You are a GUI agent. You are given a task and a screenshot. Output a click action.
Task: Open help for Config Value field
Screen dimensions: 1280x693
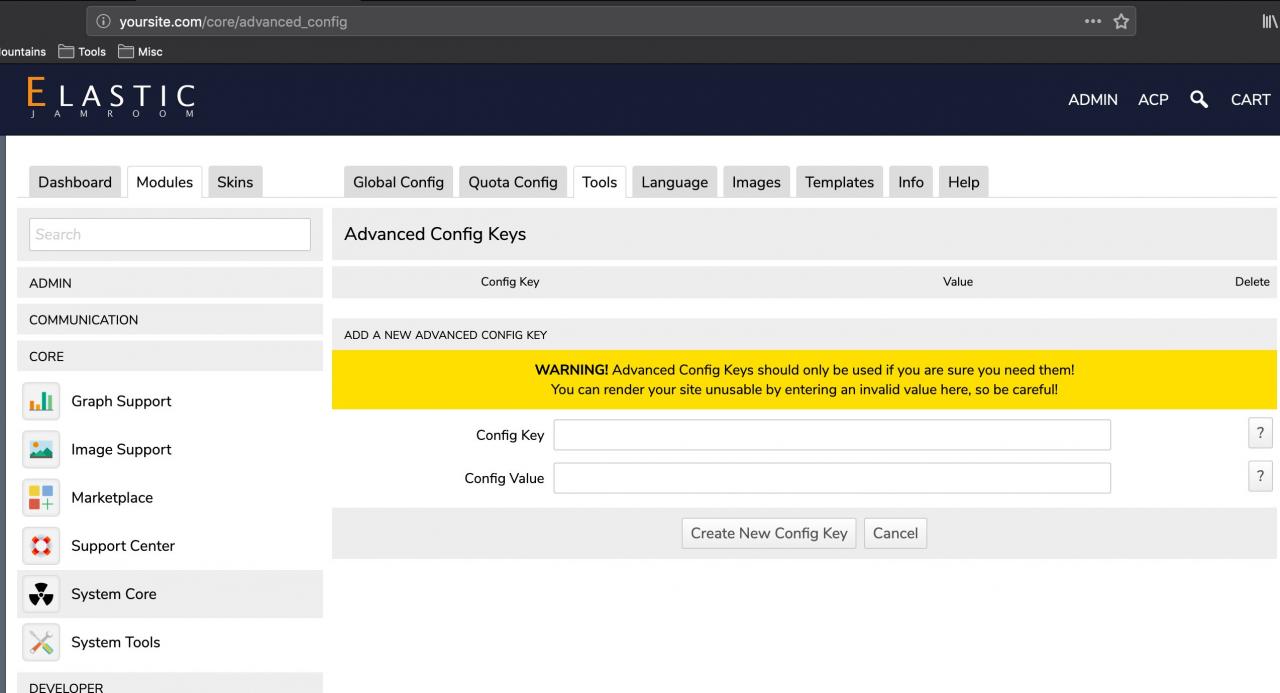1260,477
